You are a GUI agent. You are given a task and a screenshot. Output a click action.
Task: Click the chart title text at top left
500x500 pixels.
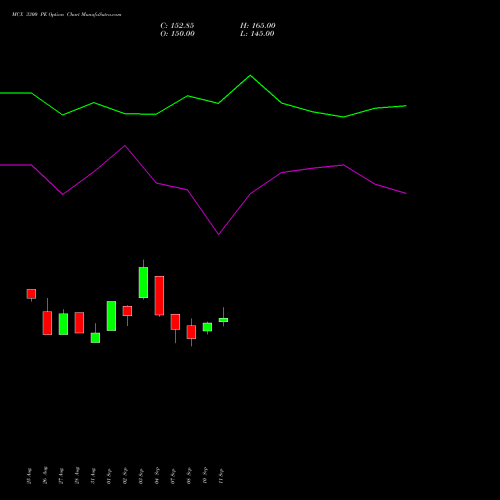click(67, 14)
